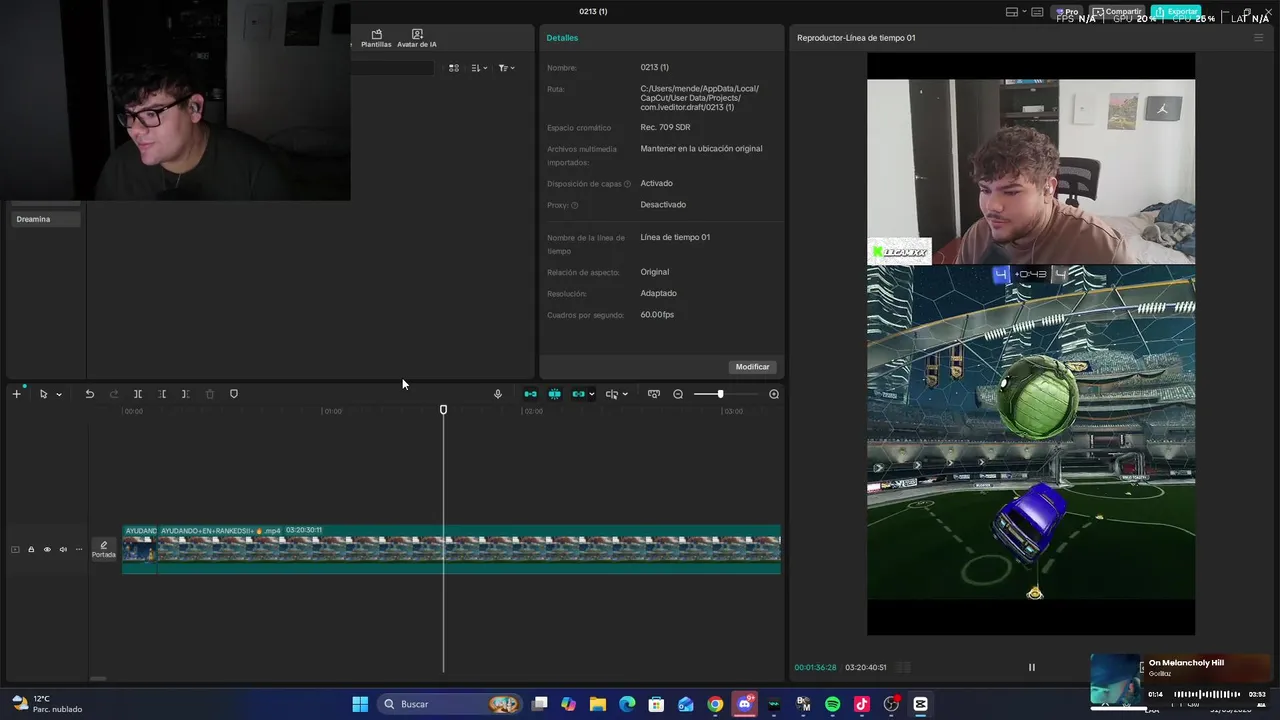Mute the main video track audio
The height and width of the screenshot is (720, 1280).
click(x=63, y=549)
